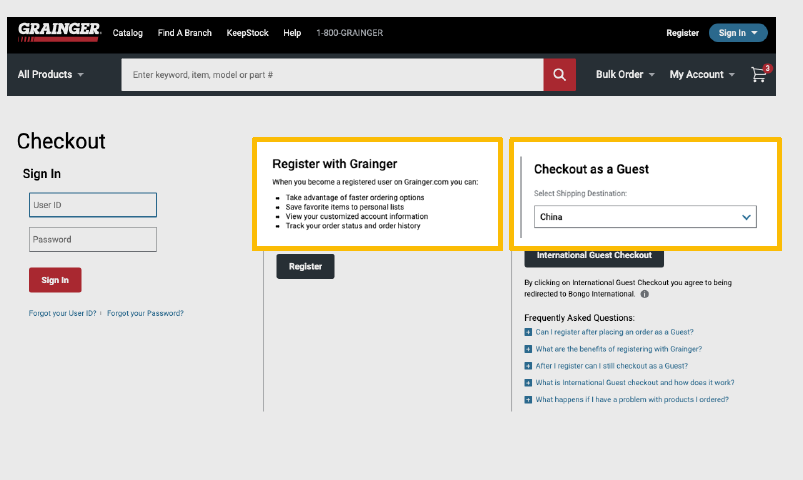The image size is (803, 480).
Task: Click the info icon beside Borderfree text
Action: pos(644,294)
